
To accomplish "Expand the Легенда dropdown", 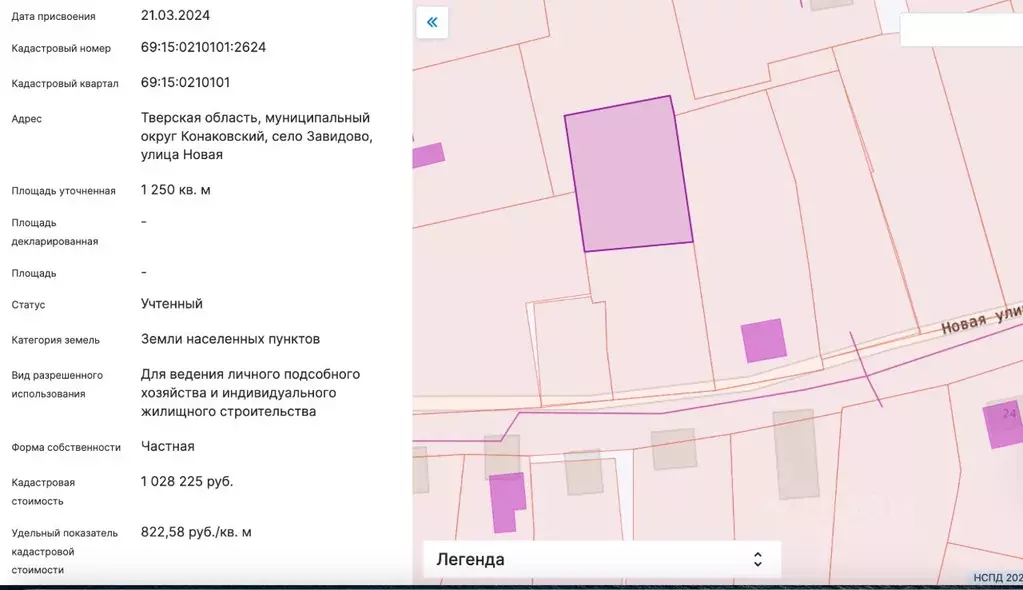I will tap(602, 559).
